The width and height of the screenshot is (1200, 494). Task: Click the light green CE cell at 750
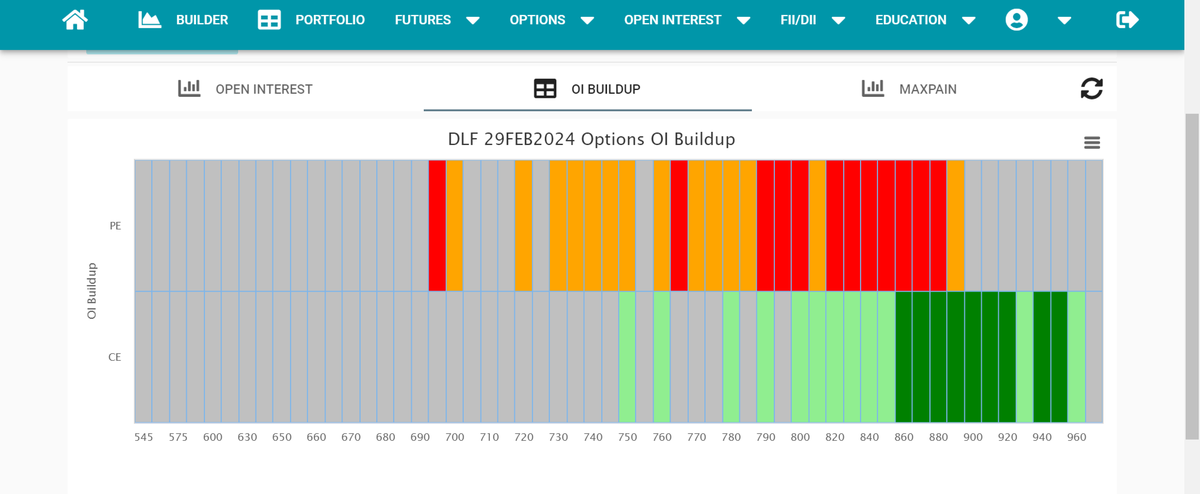[x=627, y=357]
